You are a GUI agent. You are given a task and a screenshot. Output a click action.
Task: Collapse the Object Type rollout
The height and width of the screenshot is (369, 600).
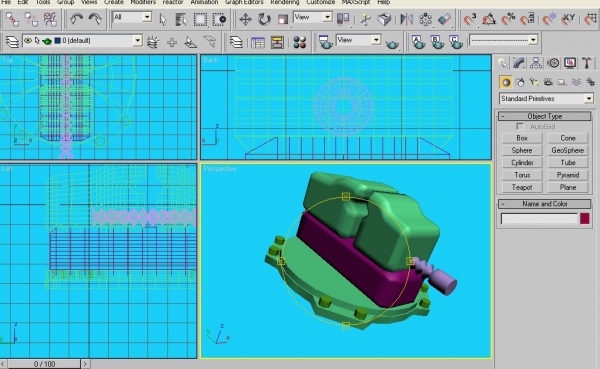[x=545, y=116]
